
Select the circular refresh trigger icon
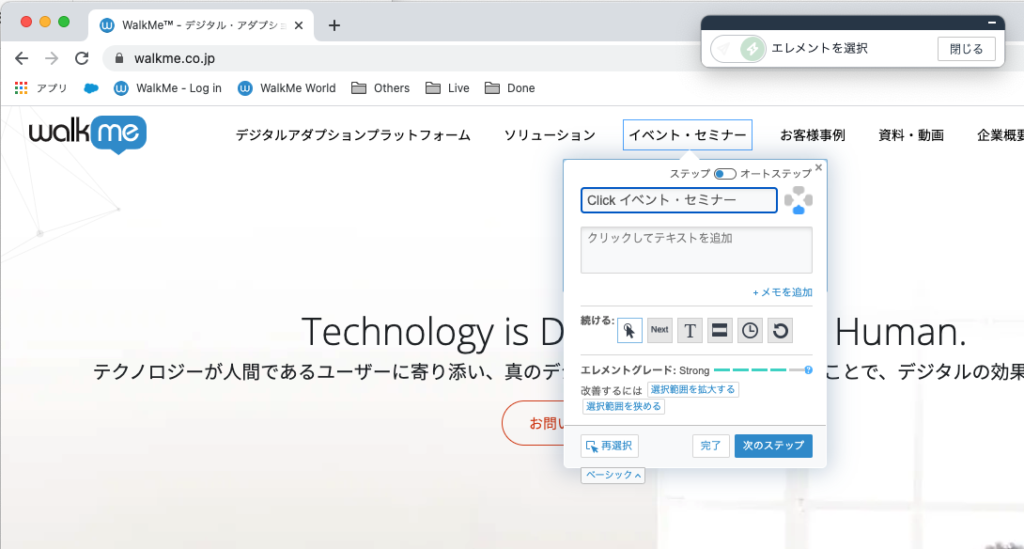pyautogui.click(x=780, y=330)
